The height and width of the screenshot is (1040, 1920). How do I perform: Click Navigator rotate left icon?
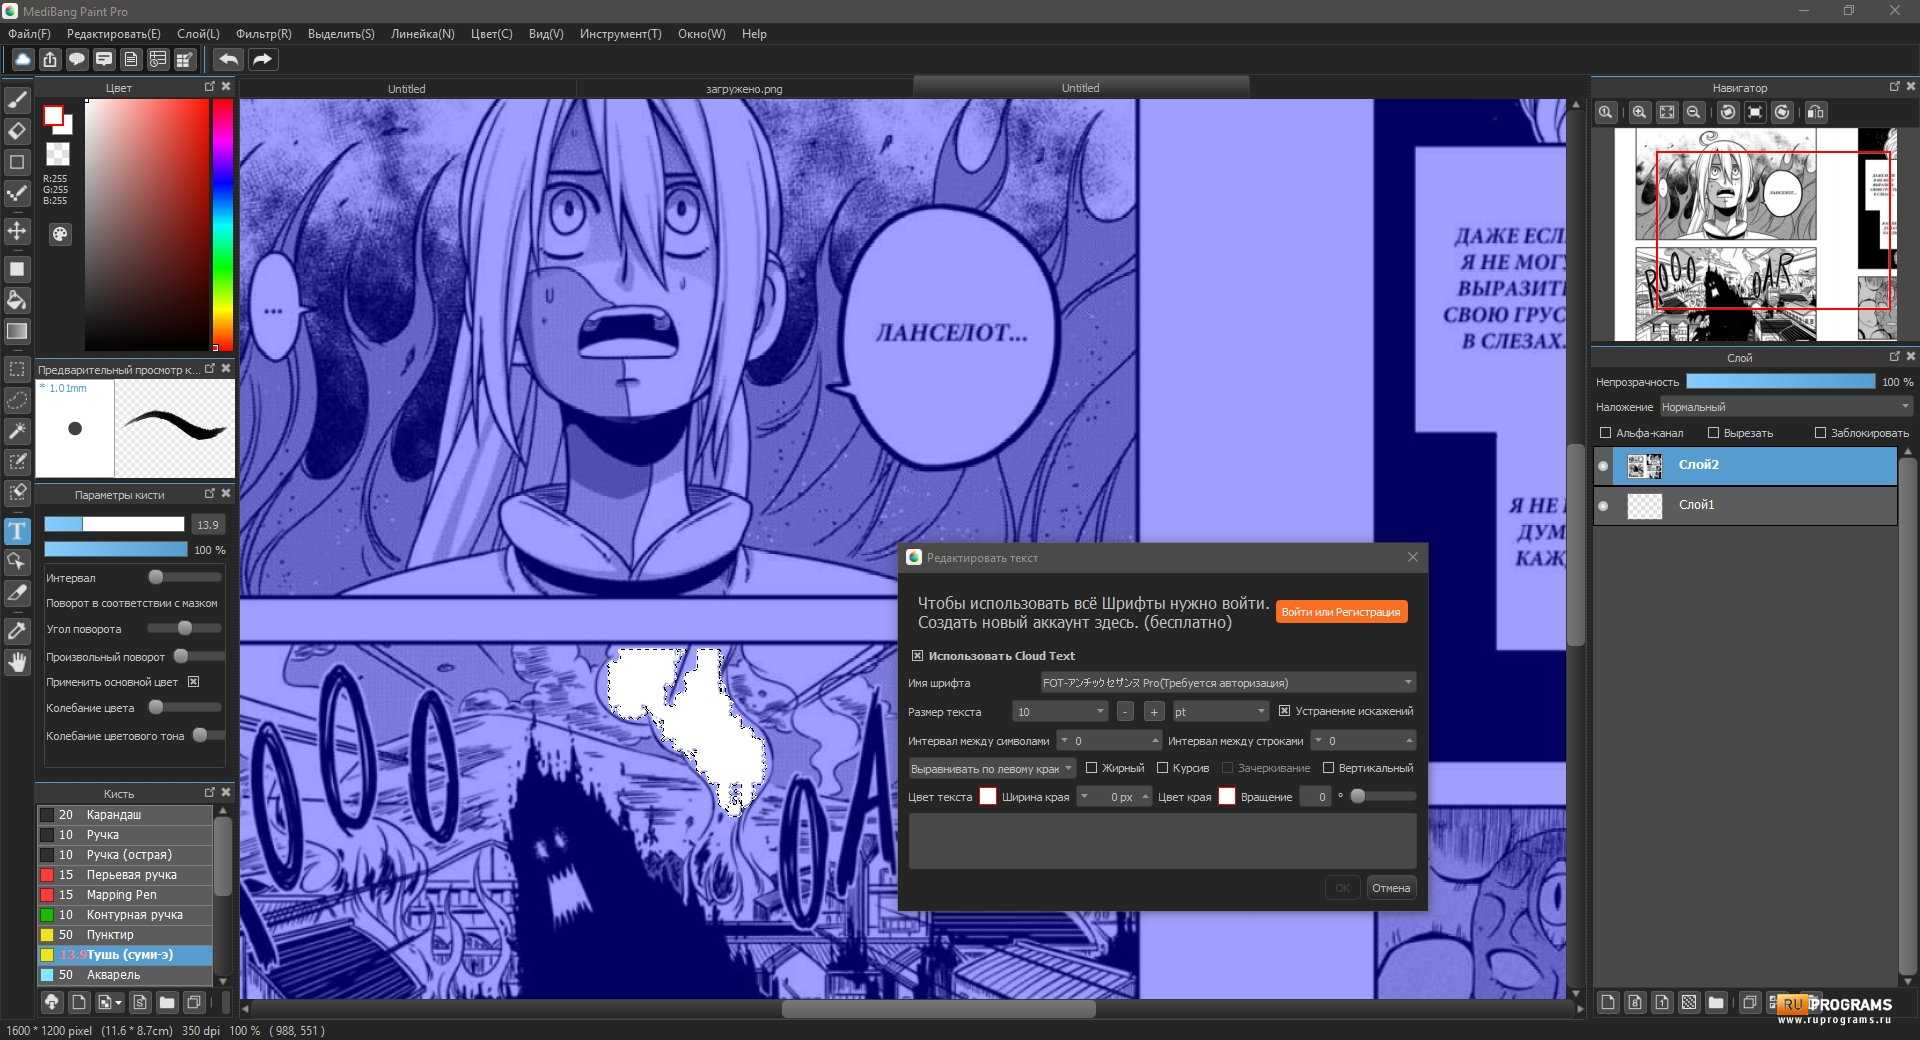(1727, 112)
